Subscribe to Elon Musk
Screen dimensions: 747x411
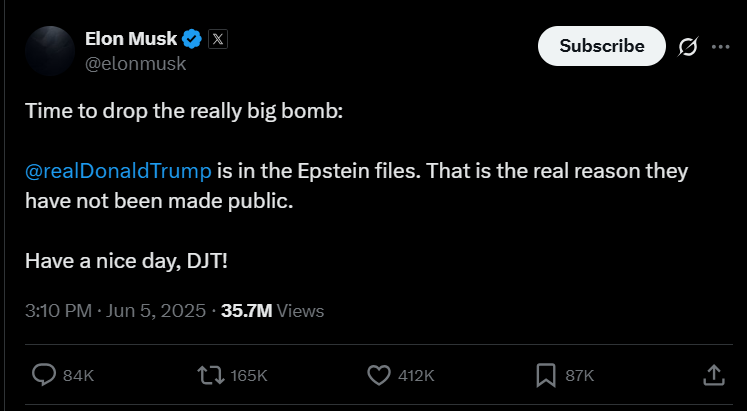click(602, 46)
